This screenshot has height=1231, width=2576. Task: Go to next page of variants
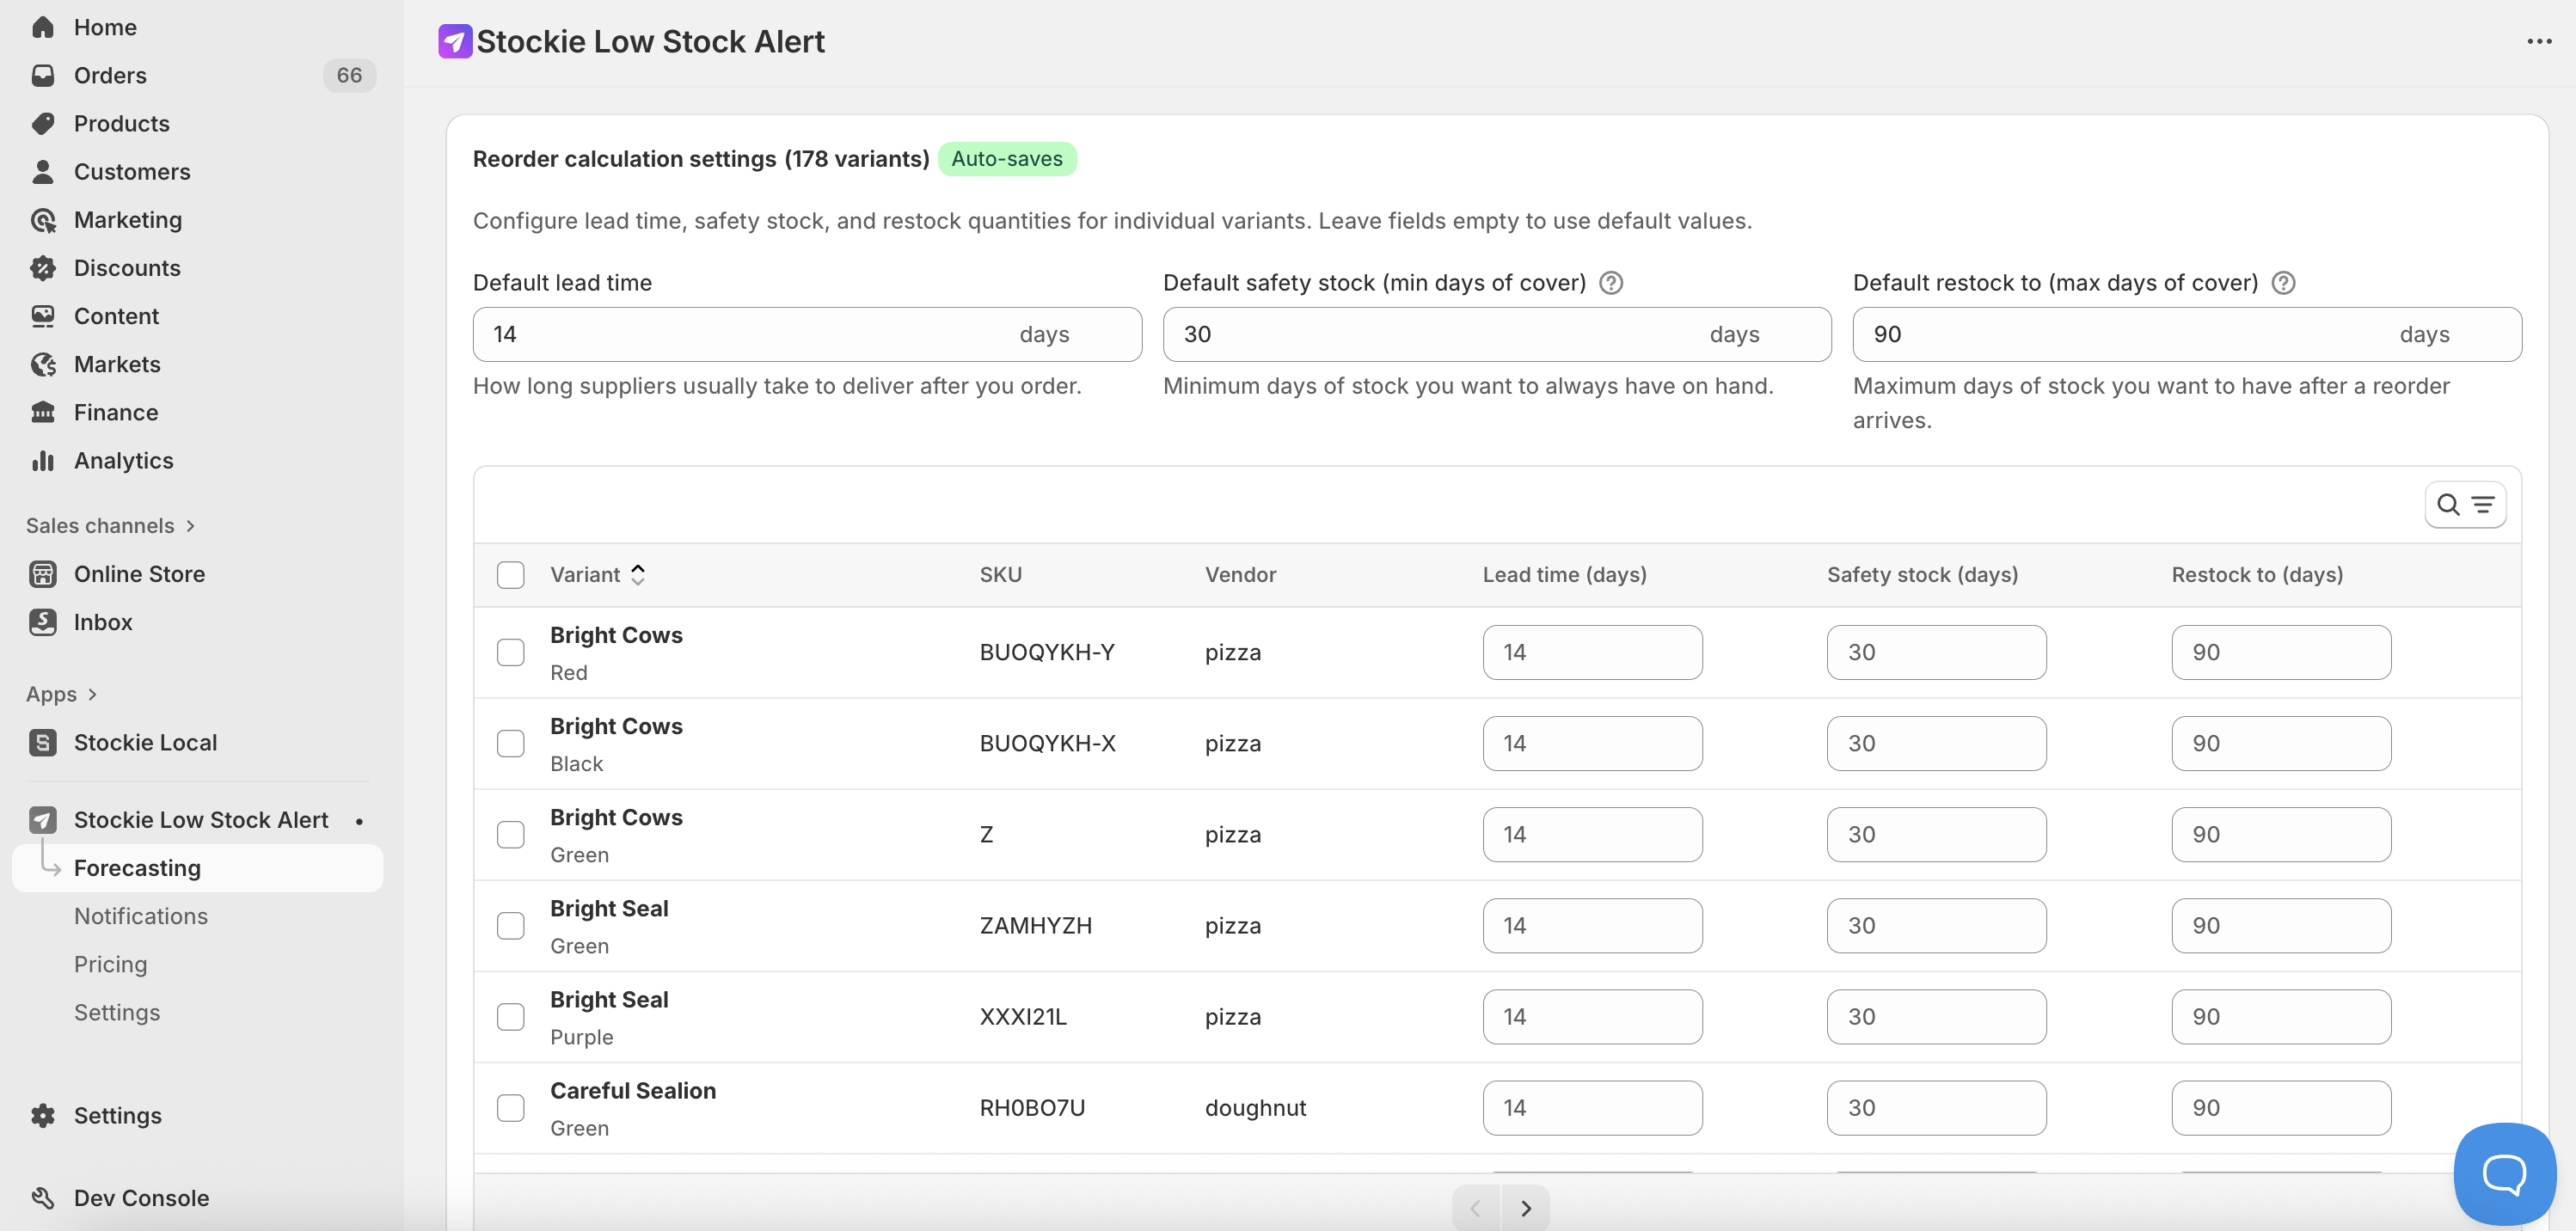(x=1525, y=1208)
